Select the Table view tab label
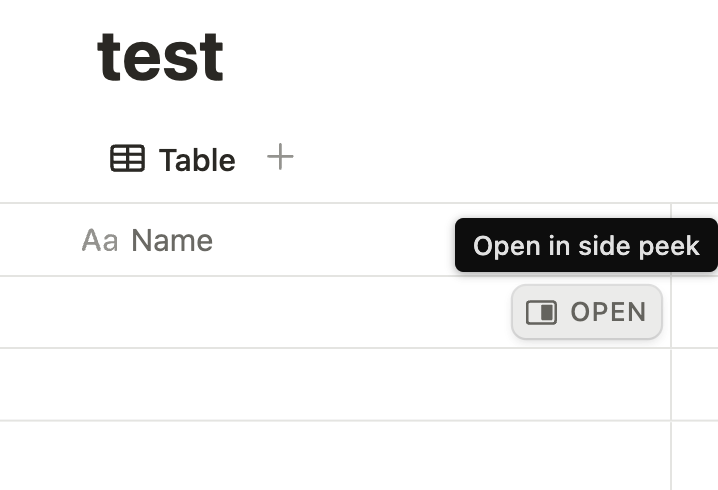This screenshot has width=718, height=490. click(x=197, y=160)
